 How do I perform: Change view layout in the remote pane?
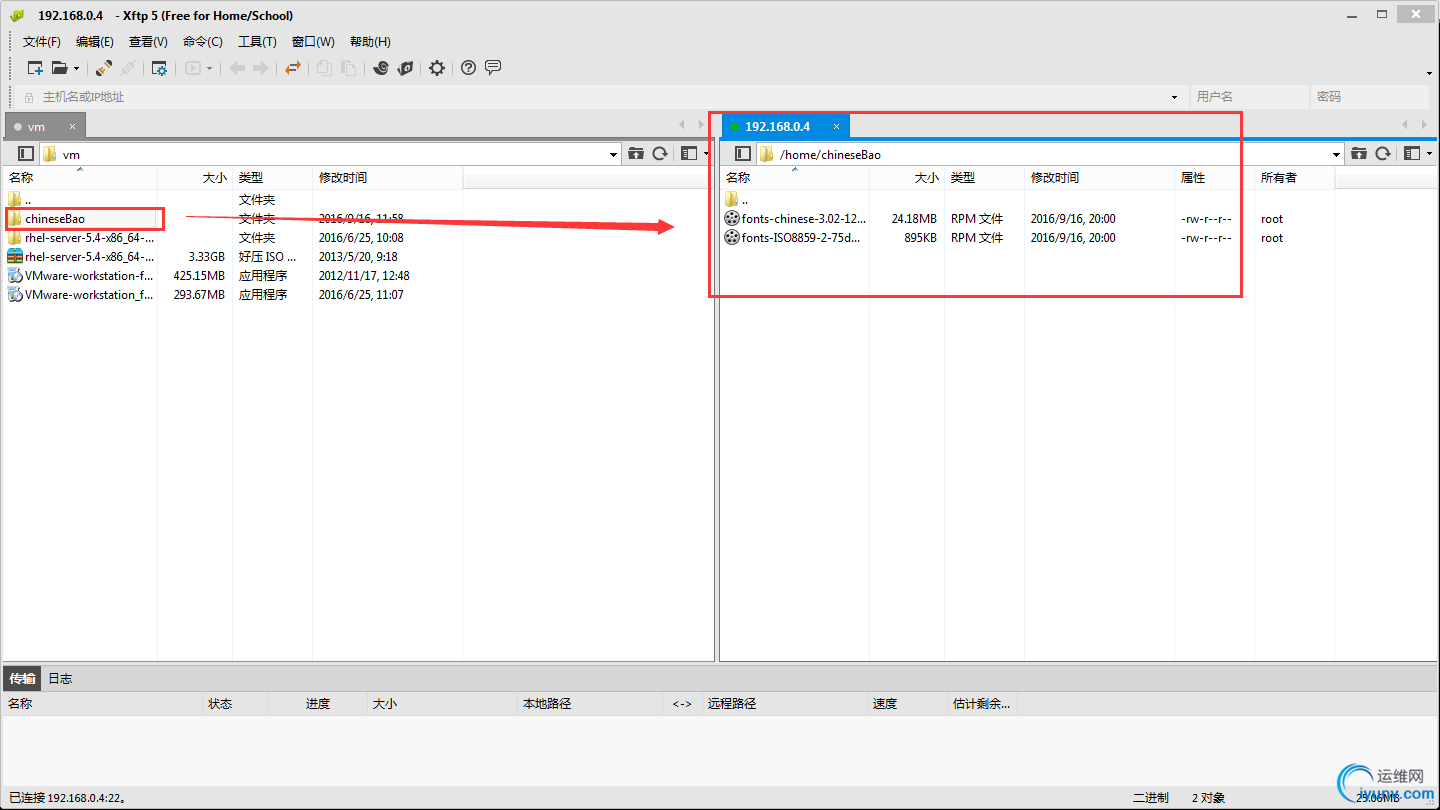1412,154
